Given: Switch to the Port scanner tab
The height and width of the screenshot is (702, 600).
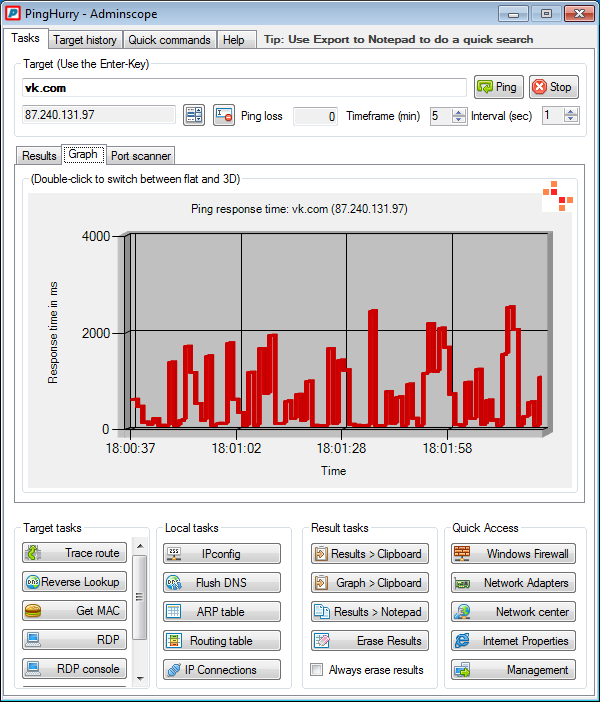Looking at the screenshot, I should tap(141, 156).
